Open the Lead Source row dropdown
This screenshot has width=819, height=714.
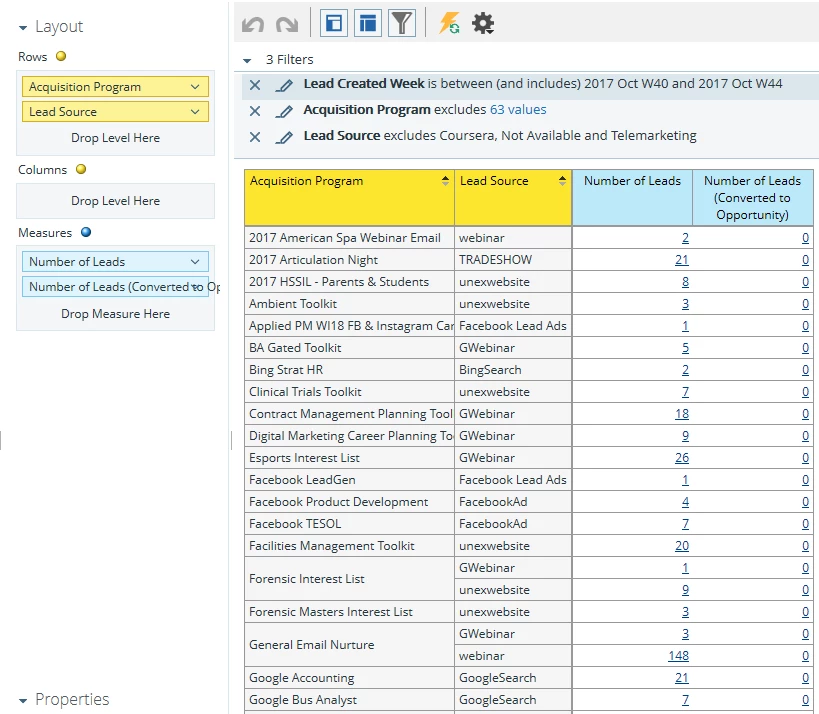(x=195, y=112)
